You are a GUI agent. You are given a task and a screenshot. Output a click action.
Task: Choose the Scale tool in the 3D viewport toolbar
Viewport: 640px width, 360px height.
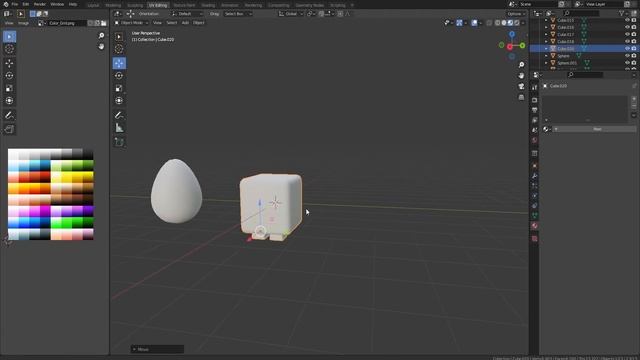coord(119,88)
